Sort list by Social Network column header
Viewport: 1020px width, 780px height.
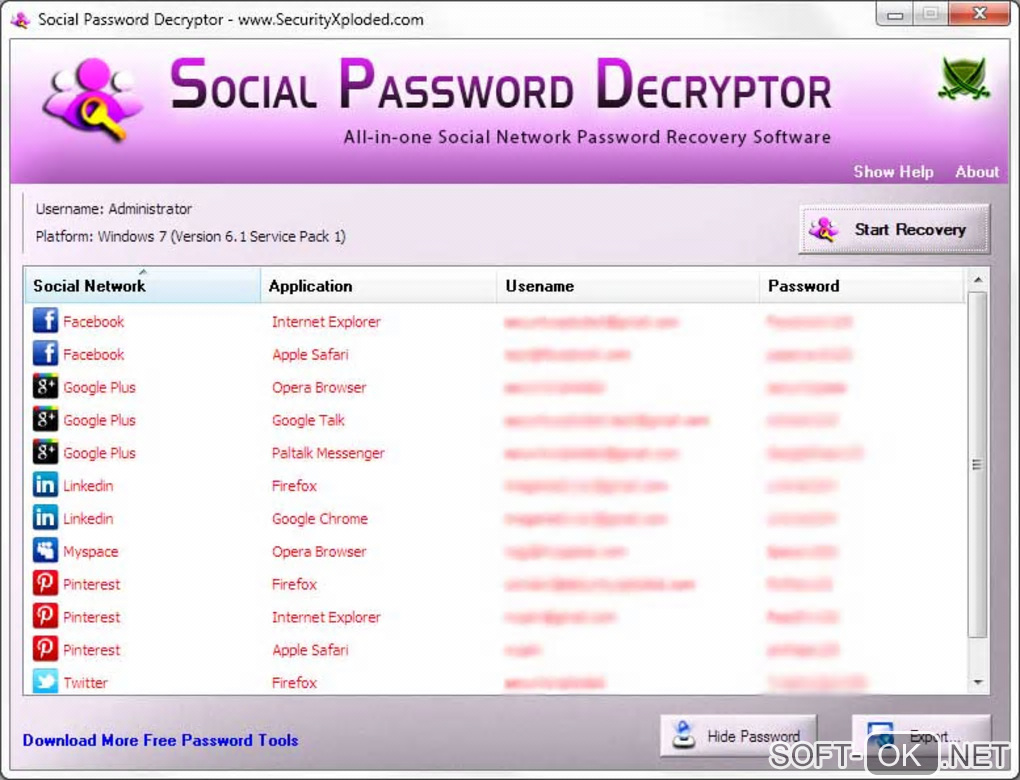[142, 286]
